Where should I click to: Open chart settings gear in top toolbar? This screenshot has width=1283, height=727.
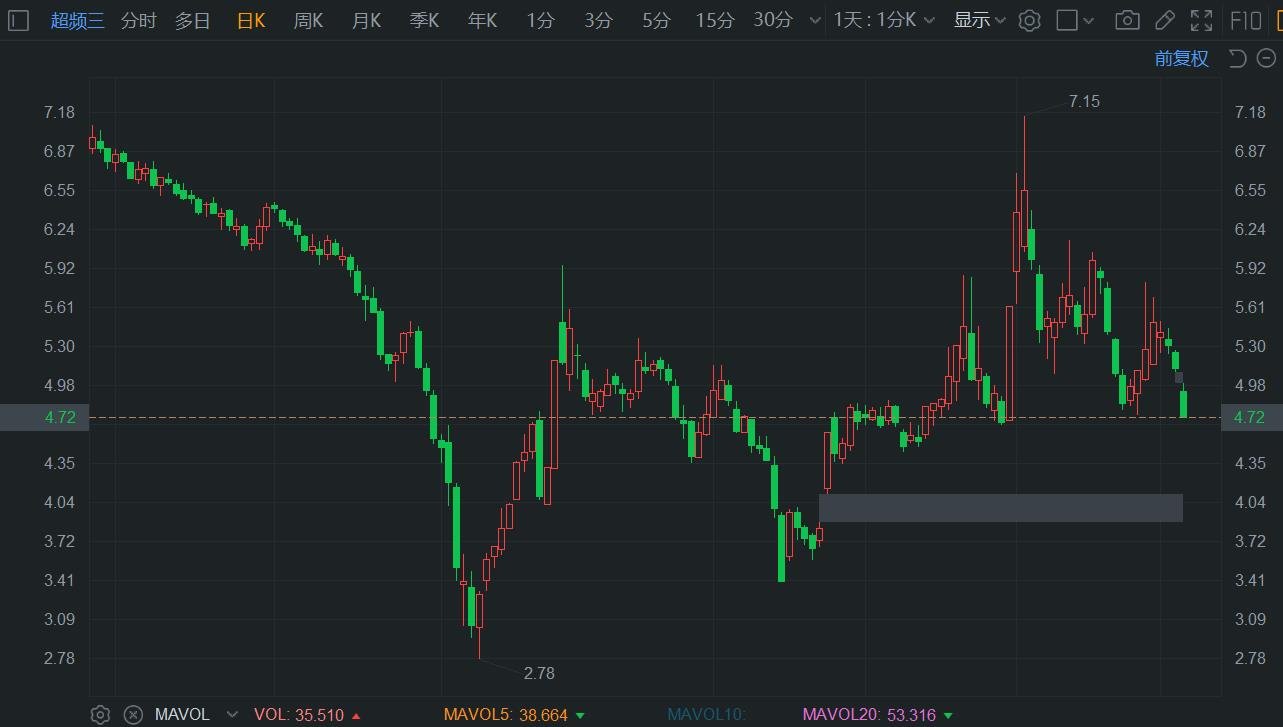point(1030,20)
